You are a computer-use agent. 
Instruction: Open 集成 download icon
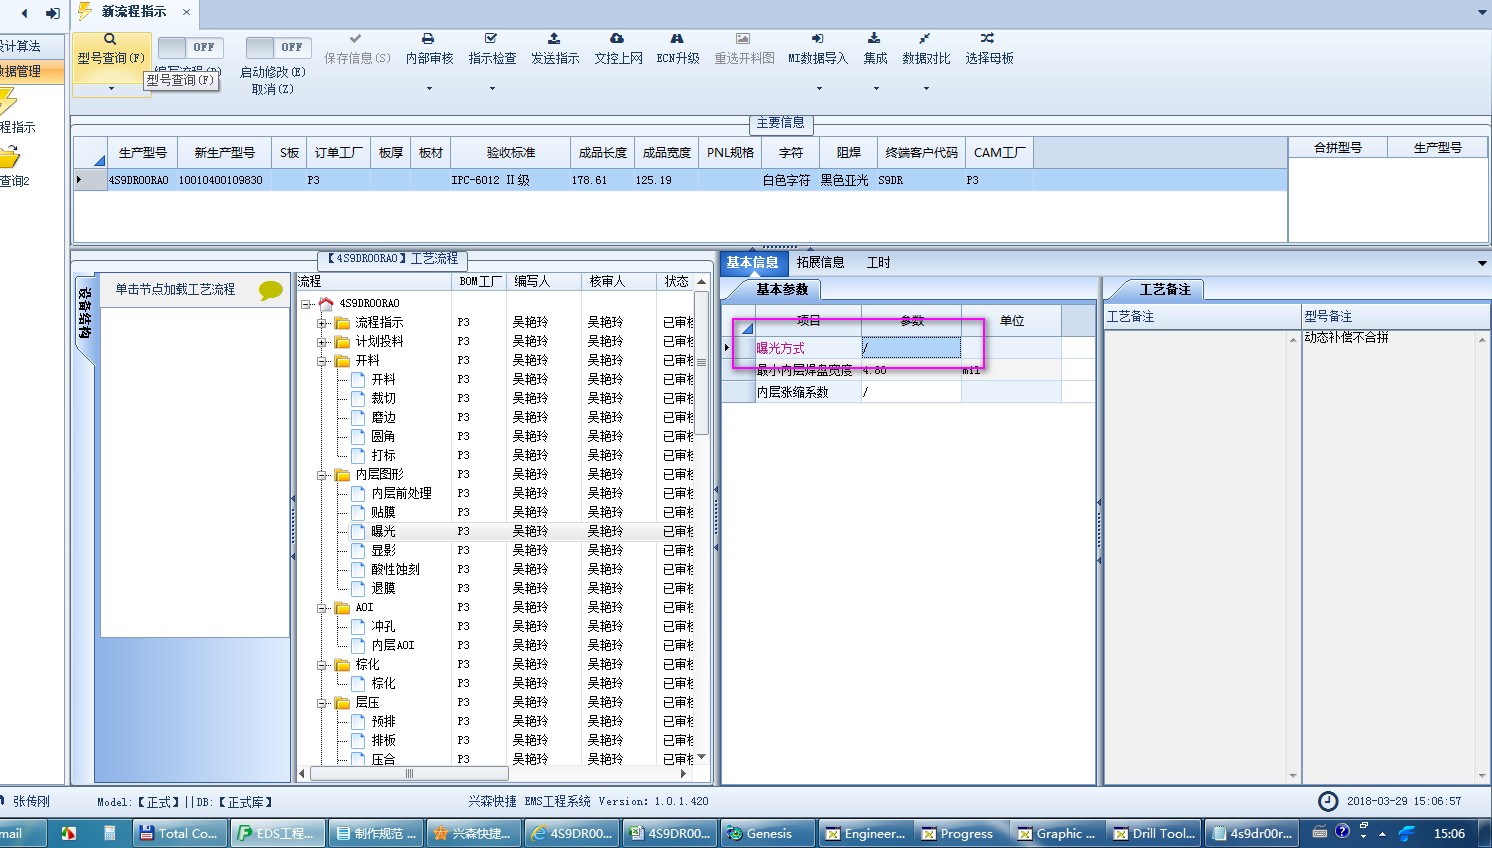click(x=874, y=39)
